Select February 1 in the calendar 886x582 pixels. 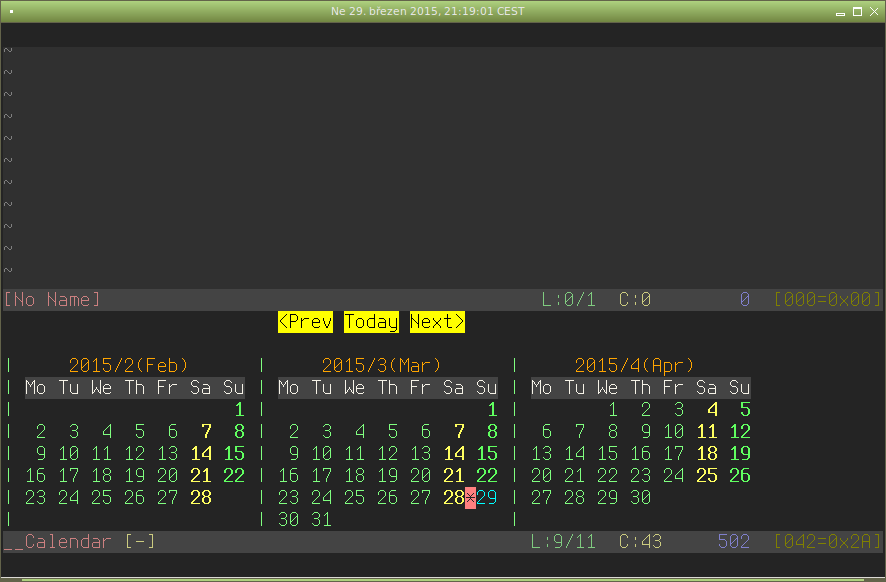click(240, 410)
